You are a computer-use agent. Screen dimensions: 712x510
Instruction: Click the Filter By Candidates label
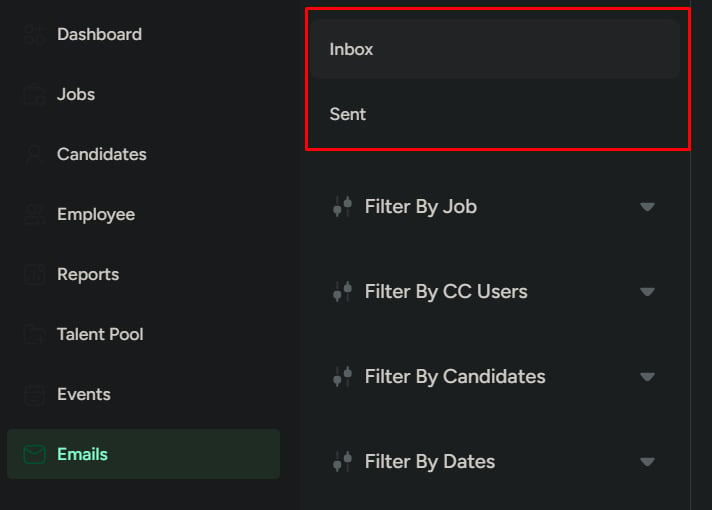click(455, 376)
